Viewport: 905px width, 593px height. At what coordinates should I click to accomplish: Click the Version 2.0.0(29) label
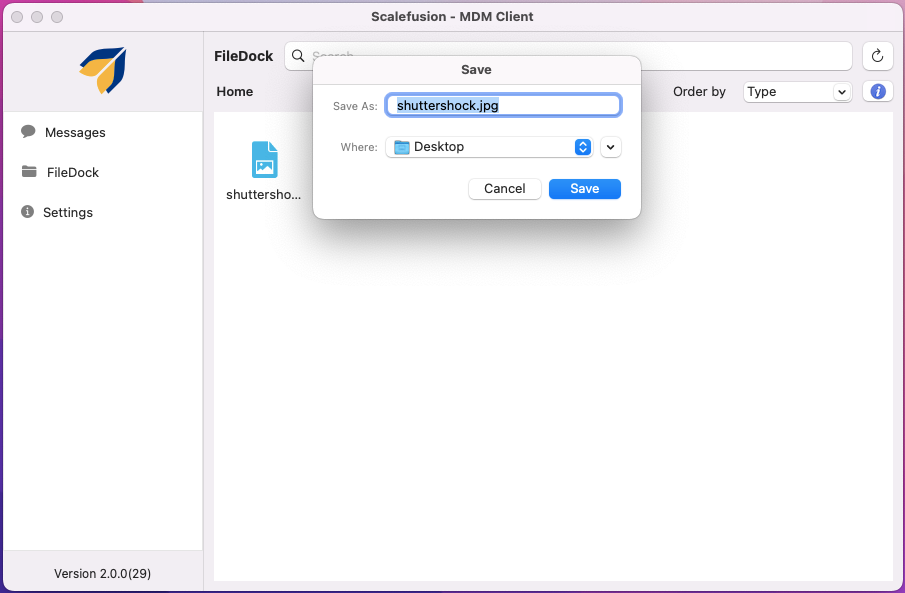tap(103, 573)
